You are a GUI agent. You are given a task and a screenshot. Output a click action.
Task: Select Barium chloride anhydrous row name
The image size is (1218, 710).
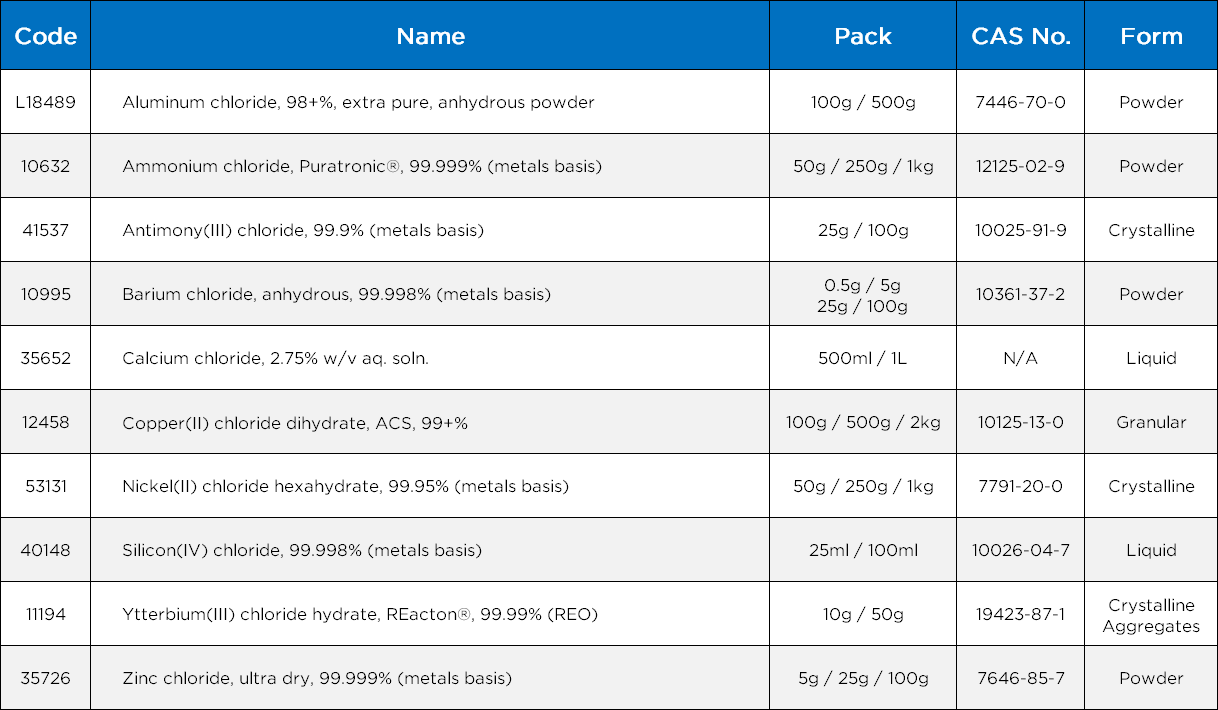336,294
